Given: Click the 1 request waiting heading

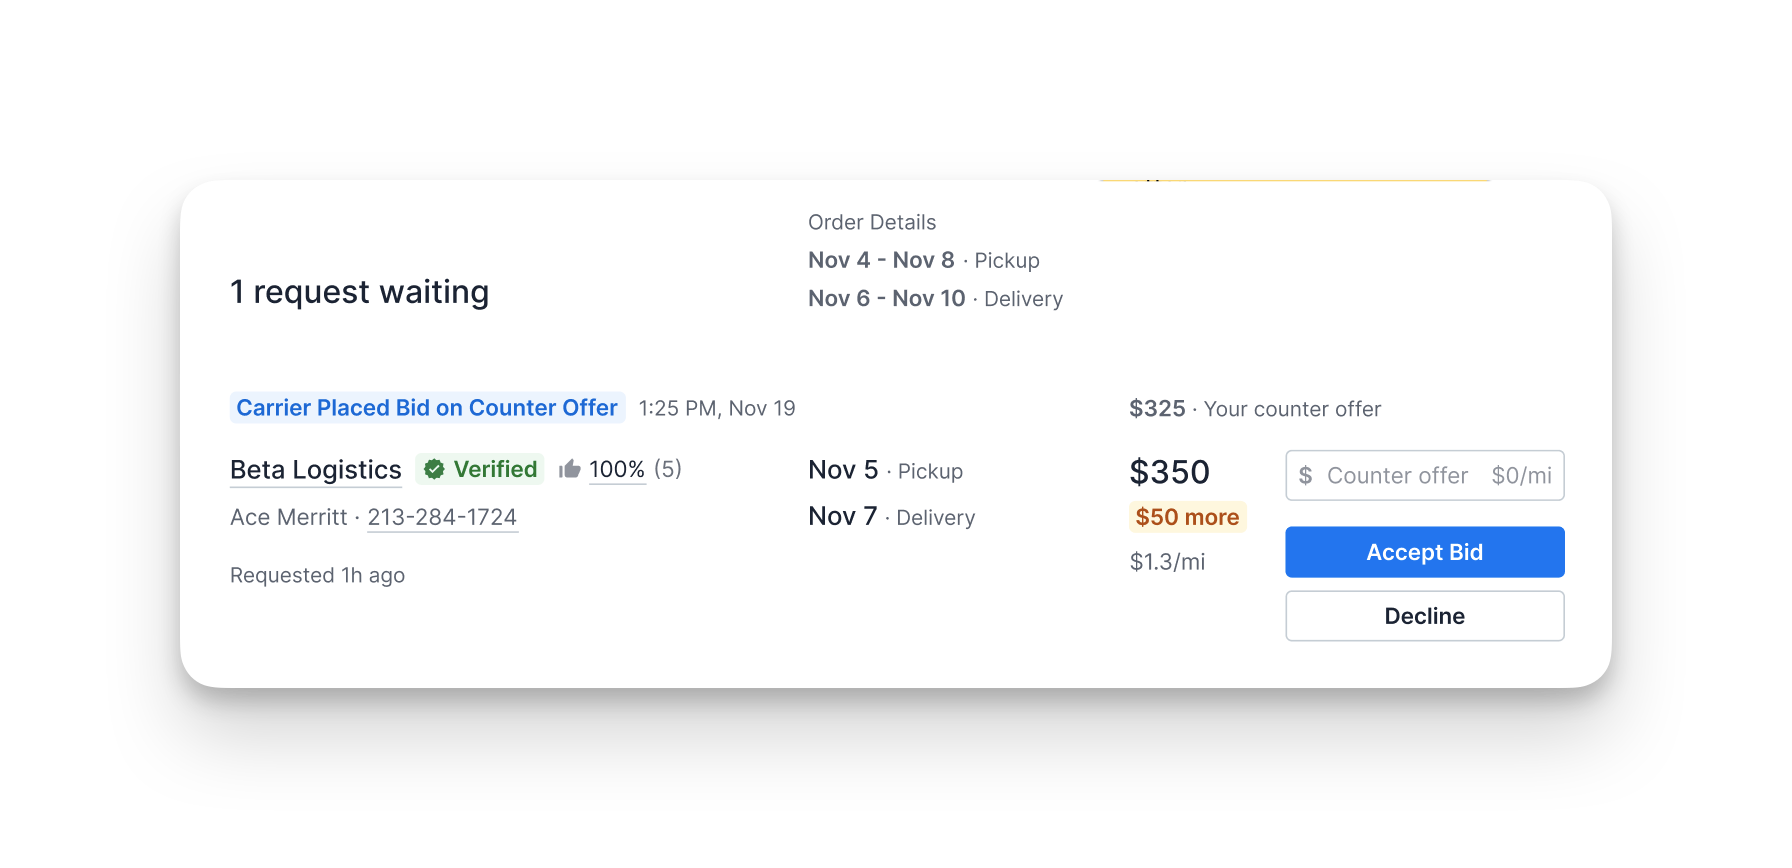Looking at the screenshot, I should coord(359,292).
